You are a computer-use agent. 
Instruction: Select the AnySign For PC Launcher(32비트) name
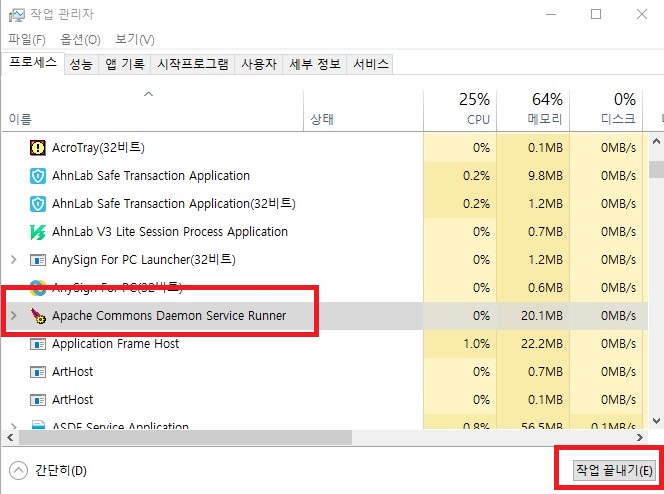click(x=144, y=259)
